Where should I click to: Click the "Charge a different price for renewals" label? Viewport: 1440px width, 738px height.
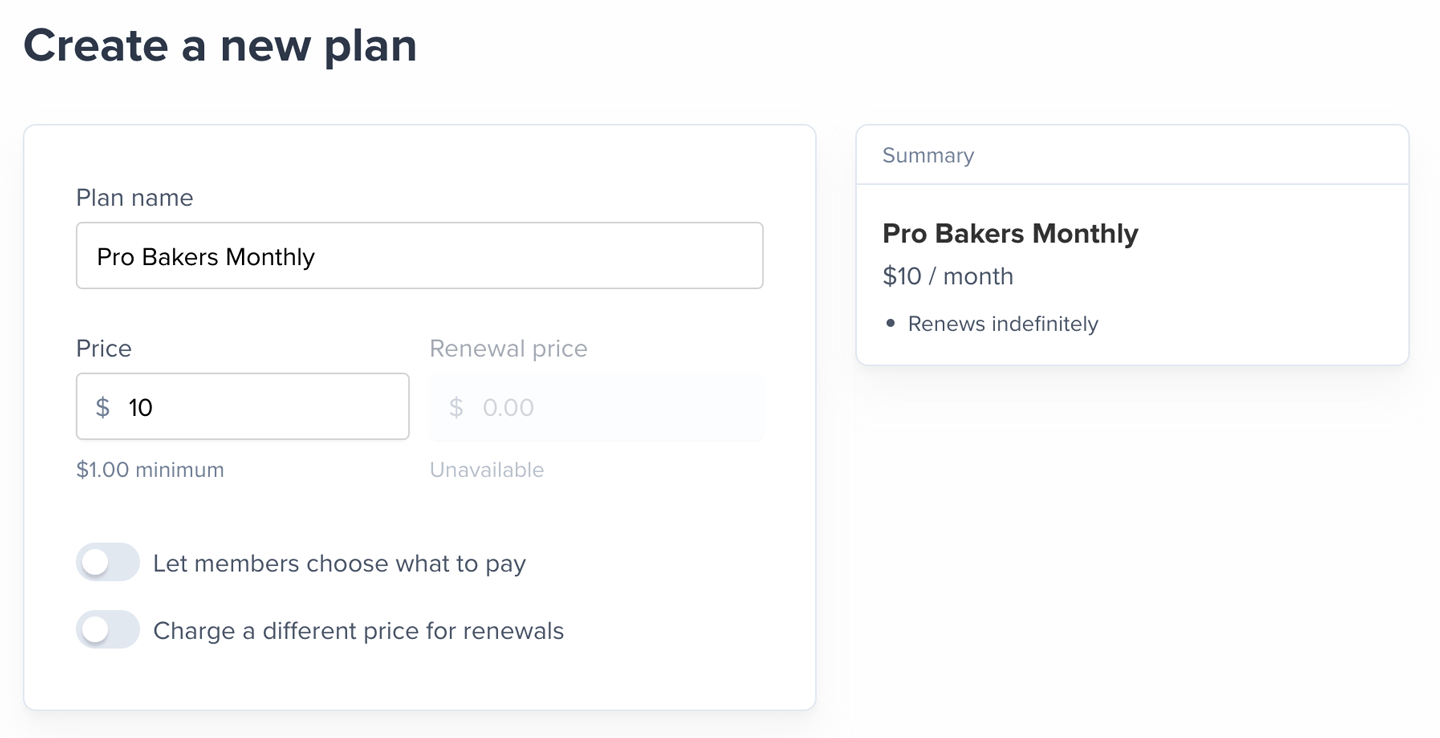(x=358, y=631)
